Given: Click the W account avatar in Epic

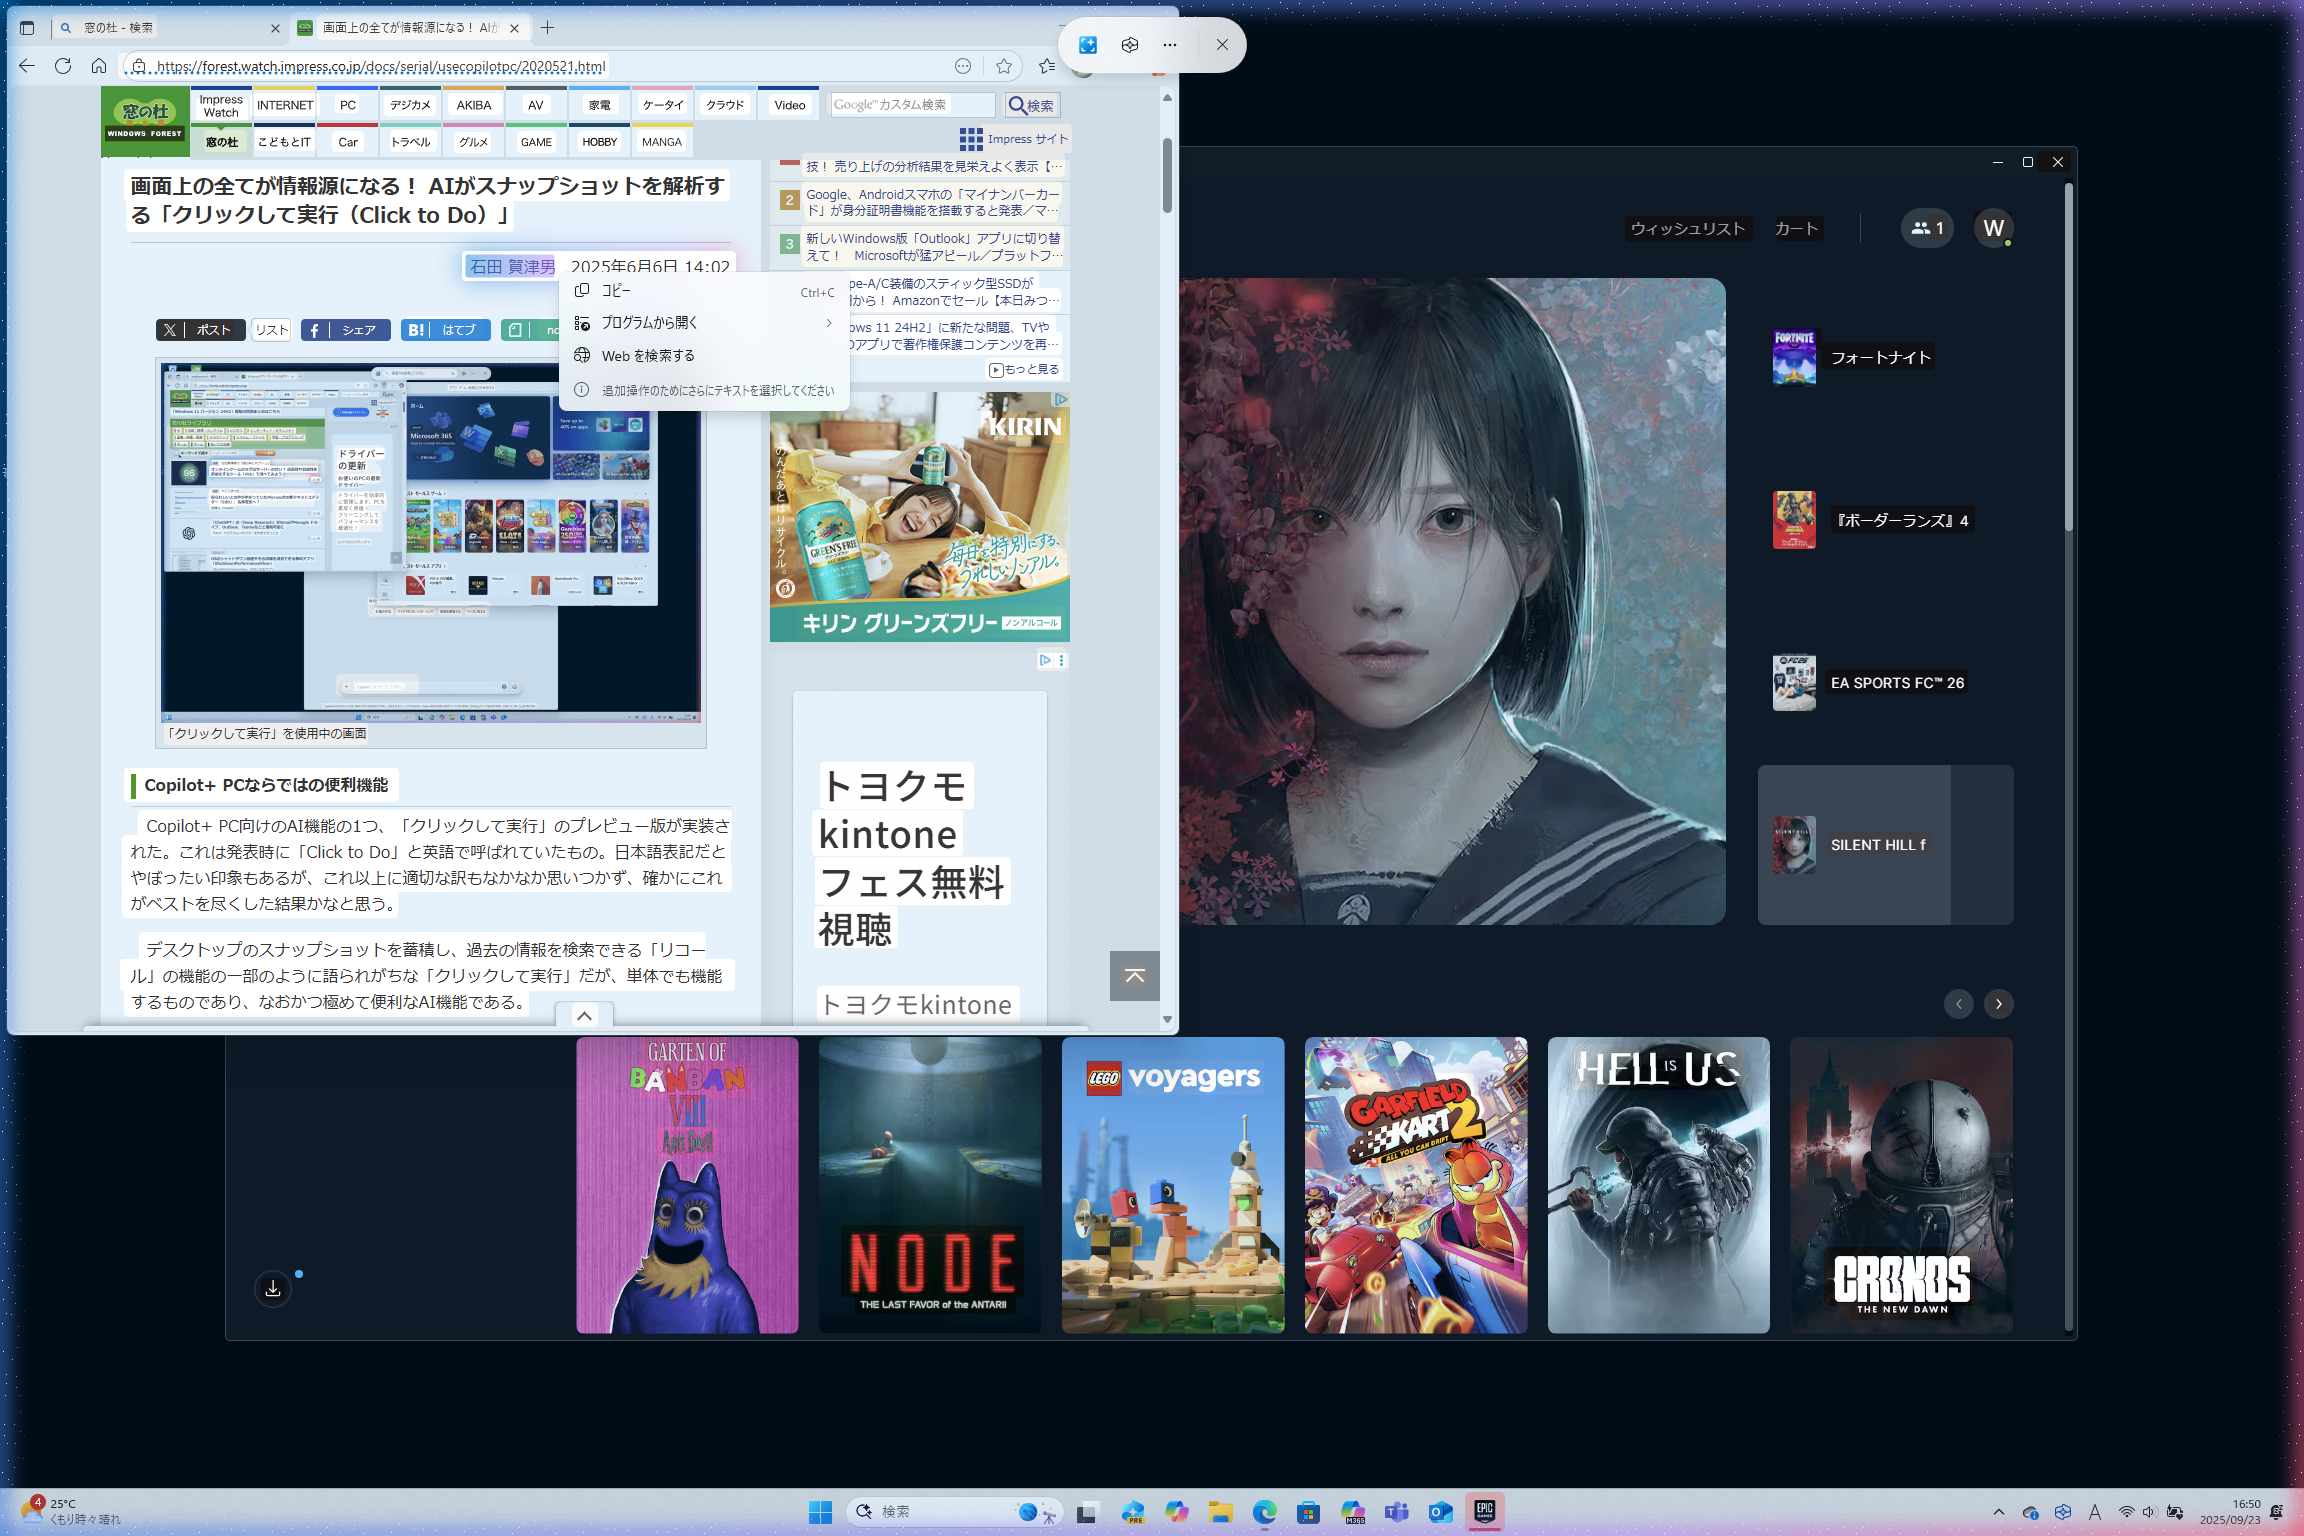Looking at the screenshot, I should click(1992, 228).
